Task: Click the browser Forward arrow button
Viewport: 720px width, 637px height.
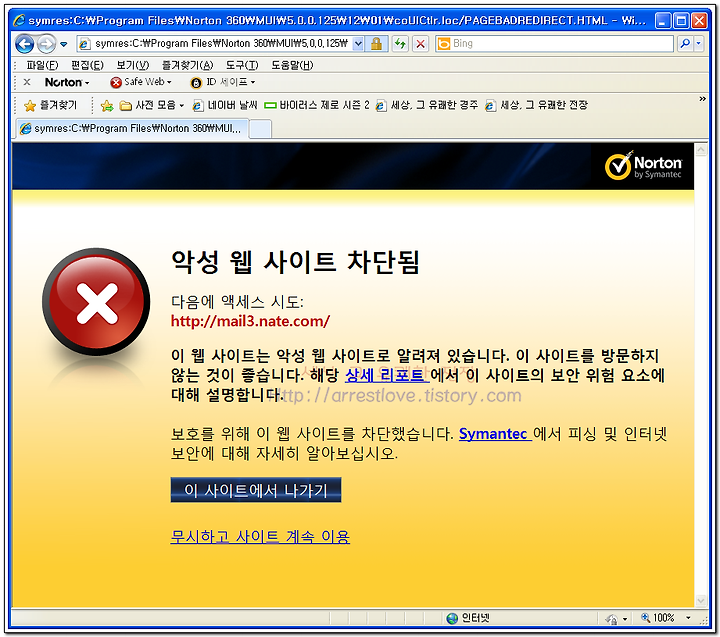Action: [46, 44]
